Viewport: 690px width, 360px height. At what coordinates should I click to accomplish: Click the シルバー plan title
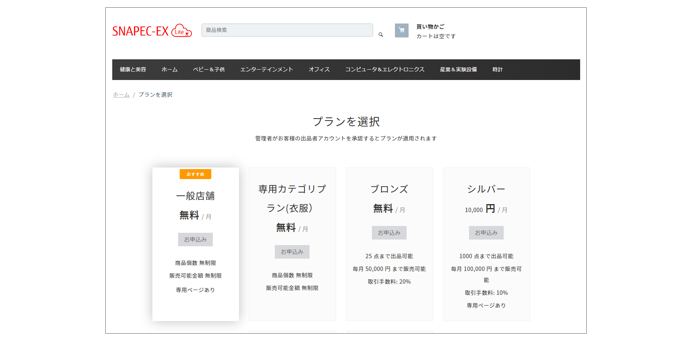pos(486,189)
